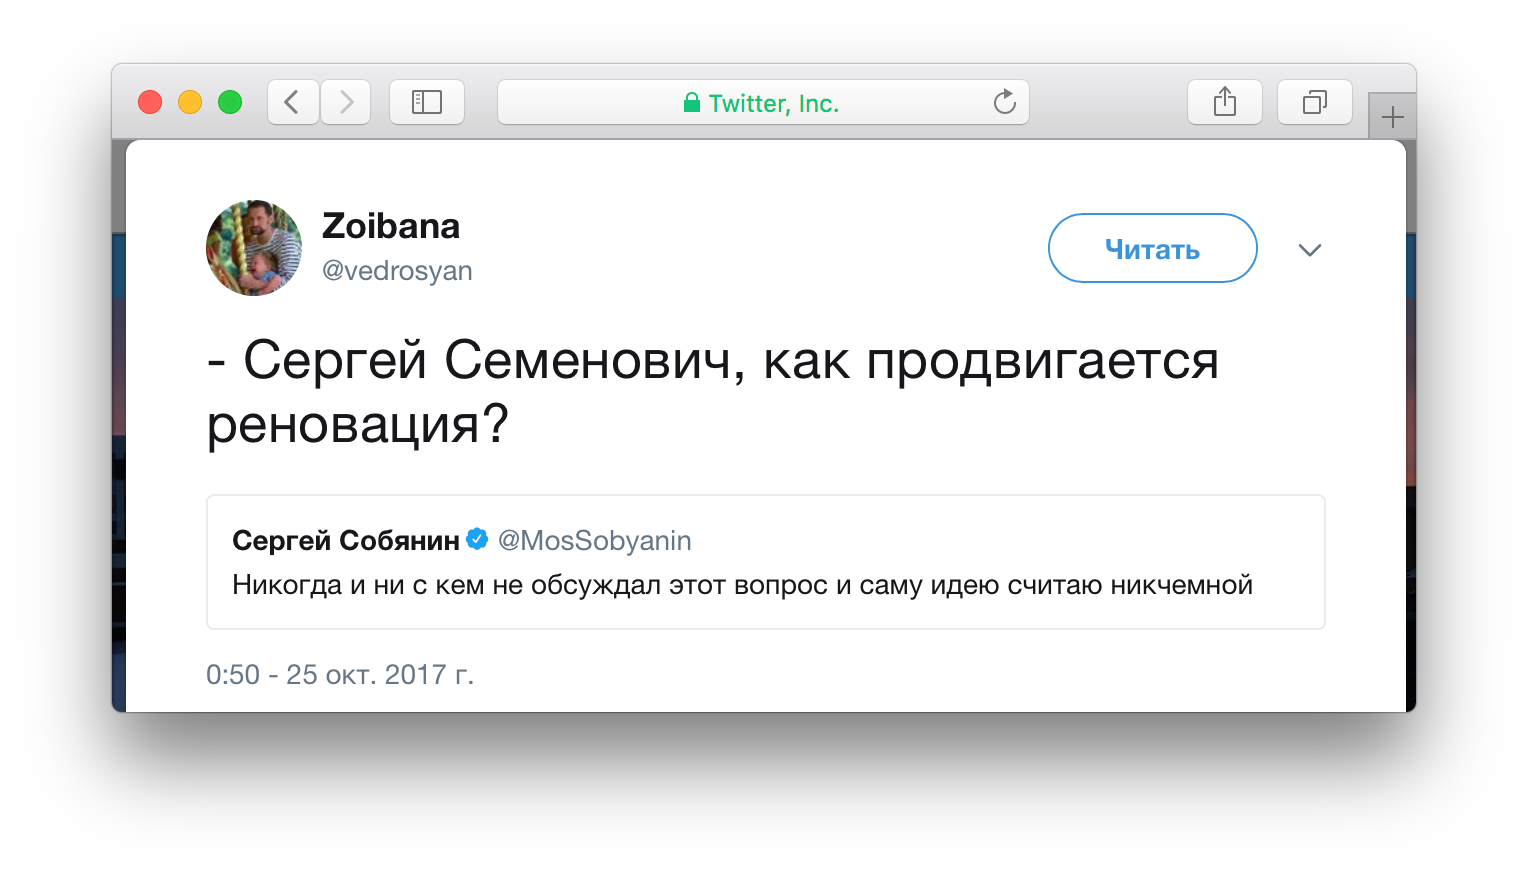Expand the tweet options chevron
This screenshot has height=872, width=1528.
pos(1309,250)
